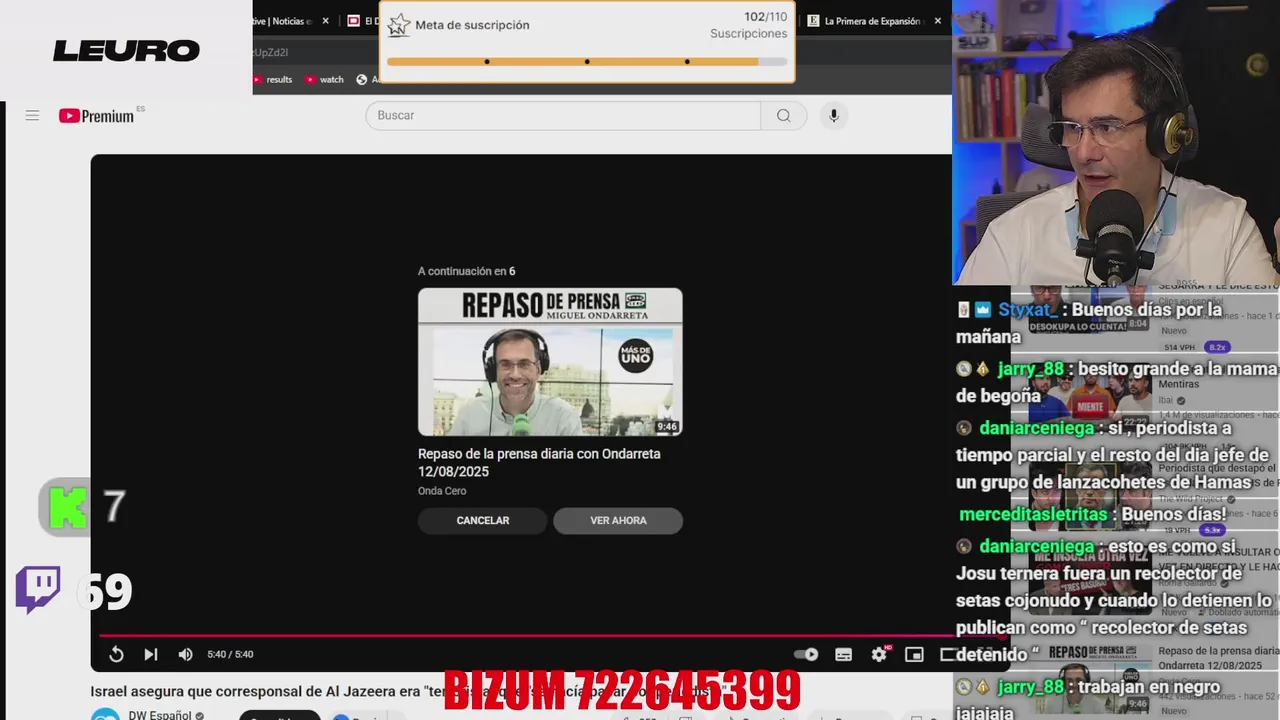Image resolution: width=1280 pixels, height=720 pixels.
Task: Switch to miniplayer mode
Action: click(x=914, y=654)
